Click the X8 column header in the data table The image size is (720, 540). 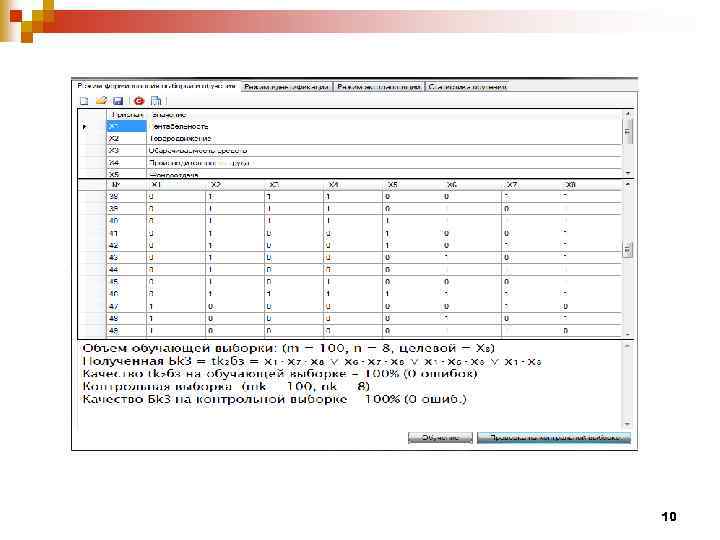(591, 185)
